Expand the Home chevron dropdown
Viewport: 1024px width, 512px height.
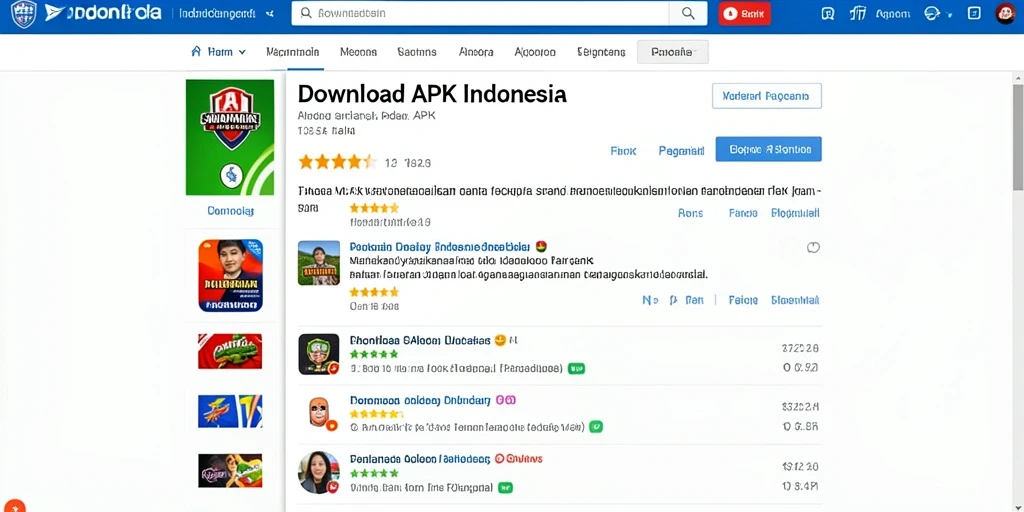pyautogui.click(x=242, y=52)
